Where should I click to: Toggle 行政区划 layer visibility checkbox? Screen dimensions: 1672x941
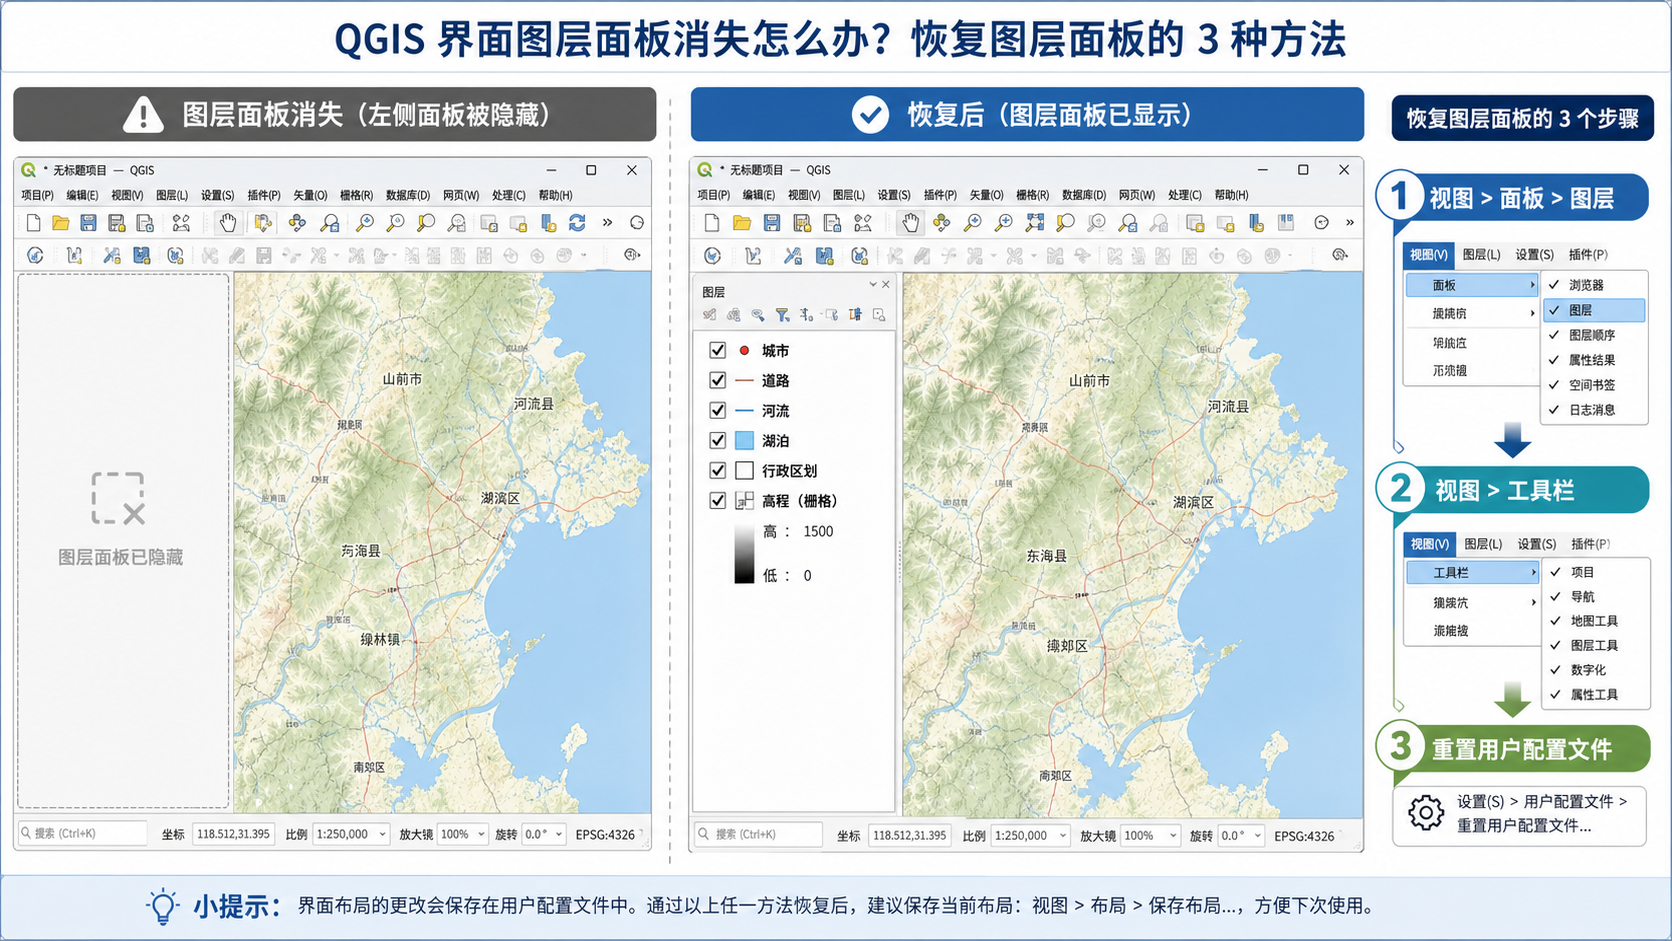coord(717,470)
